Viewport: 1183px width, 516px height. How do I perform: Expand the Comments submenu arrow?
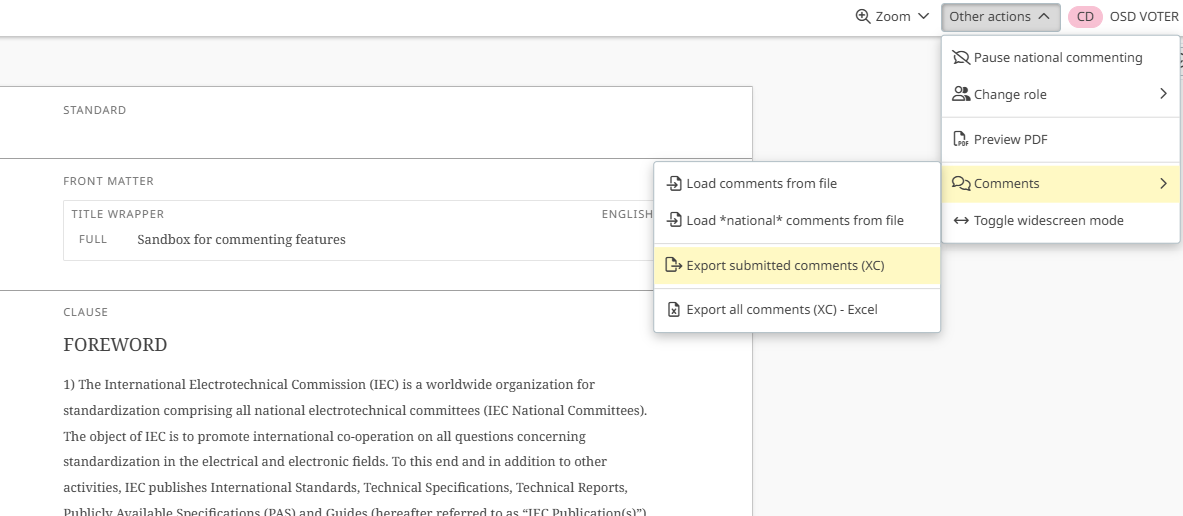pyautogui.click(x=1163, y=184)
